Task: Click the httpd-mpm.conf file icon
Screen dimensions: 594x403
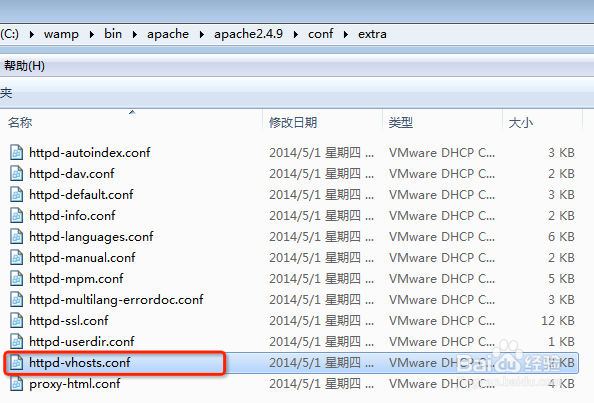Action: (x=16, y=279)
